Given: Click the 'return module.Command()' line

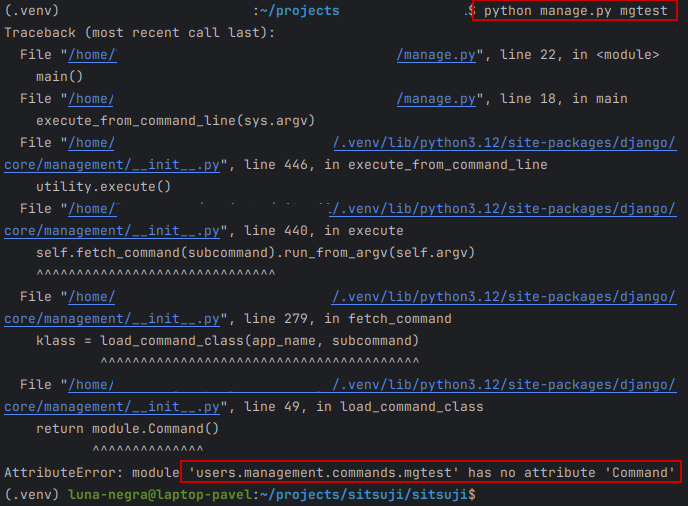Looking at the screenshot, I should 127,428.
